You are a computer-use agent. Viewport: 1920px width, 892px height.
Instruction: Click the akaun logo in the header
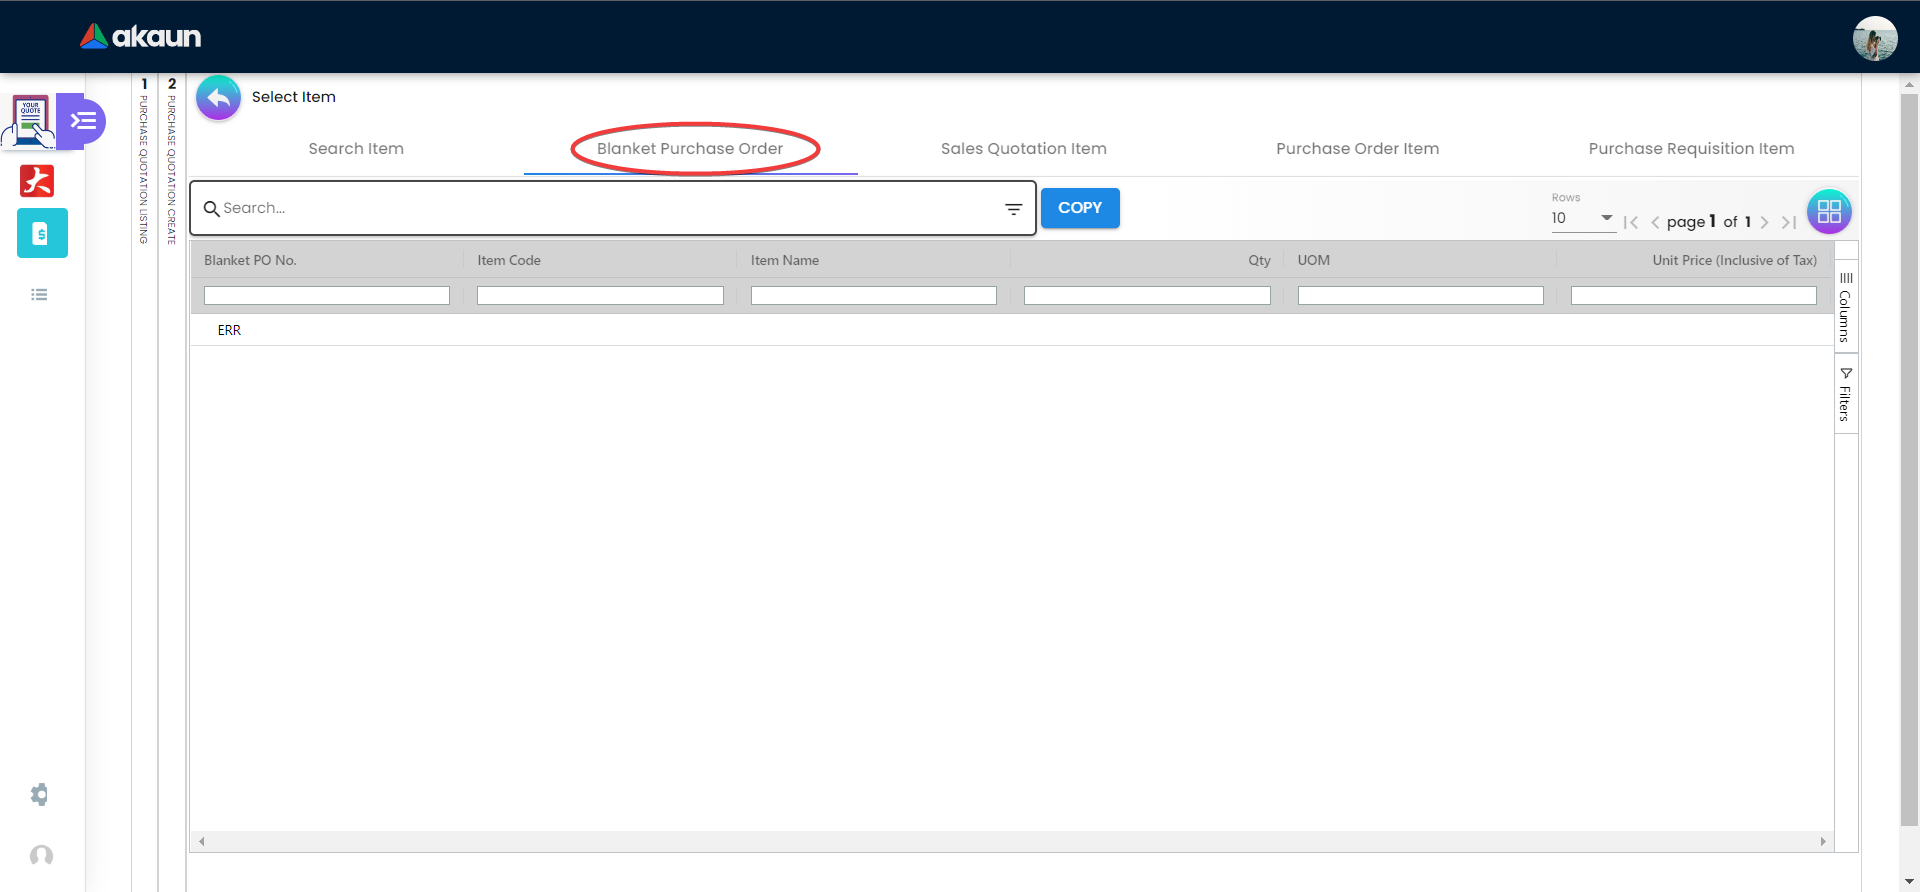pos(141,37)
